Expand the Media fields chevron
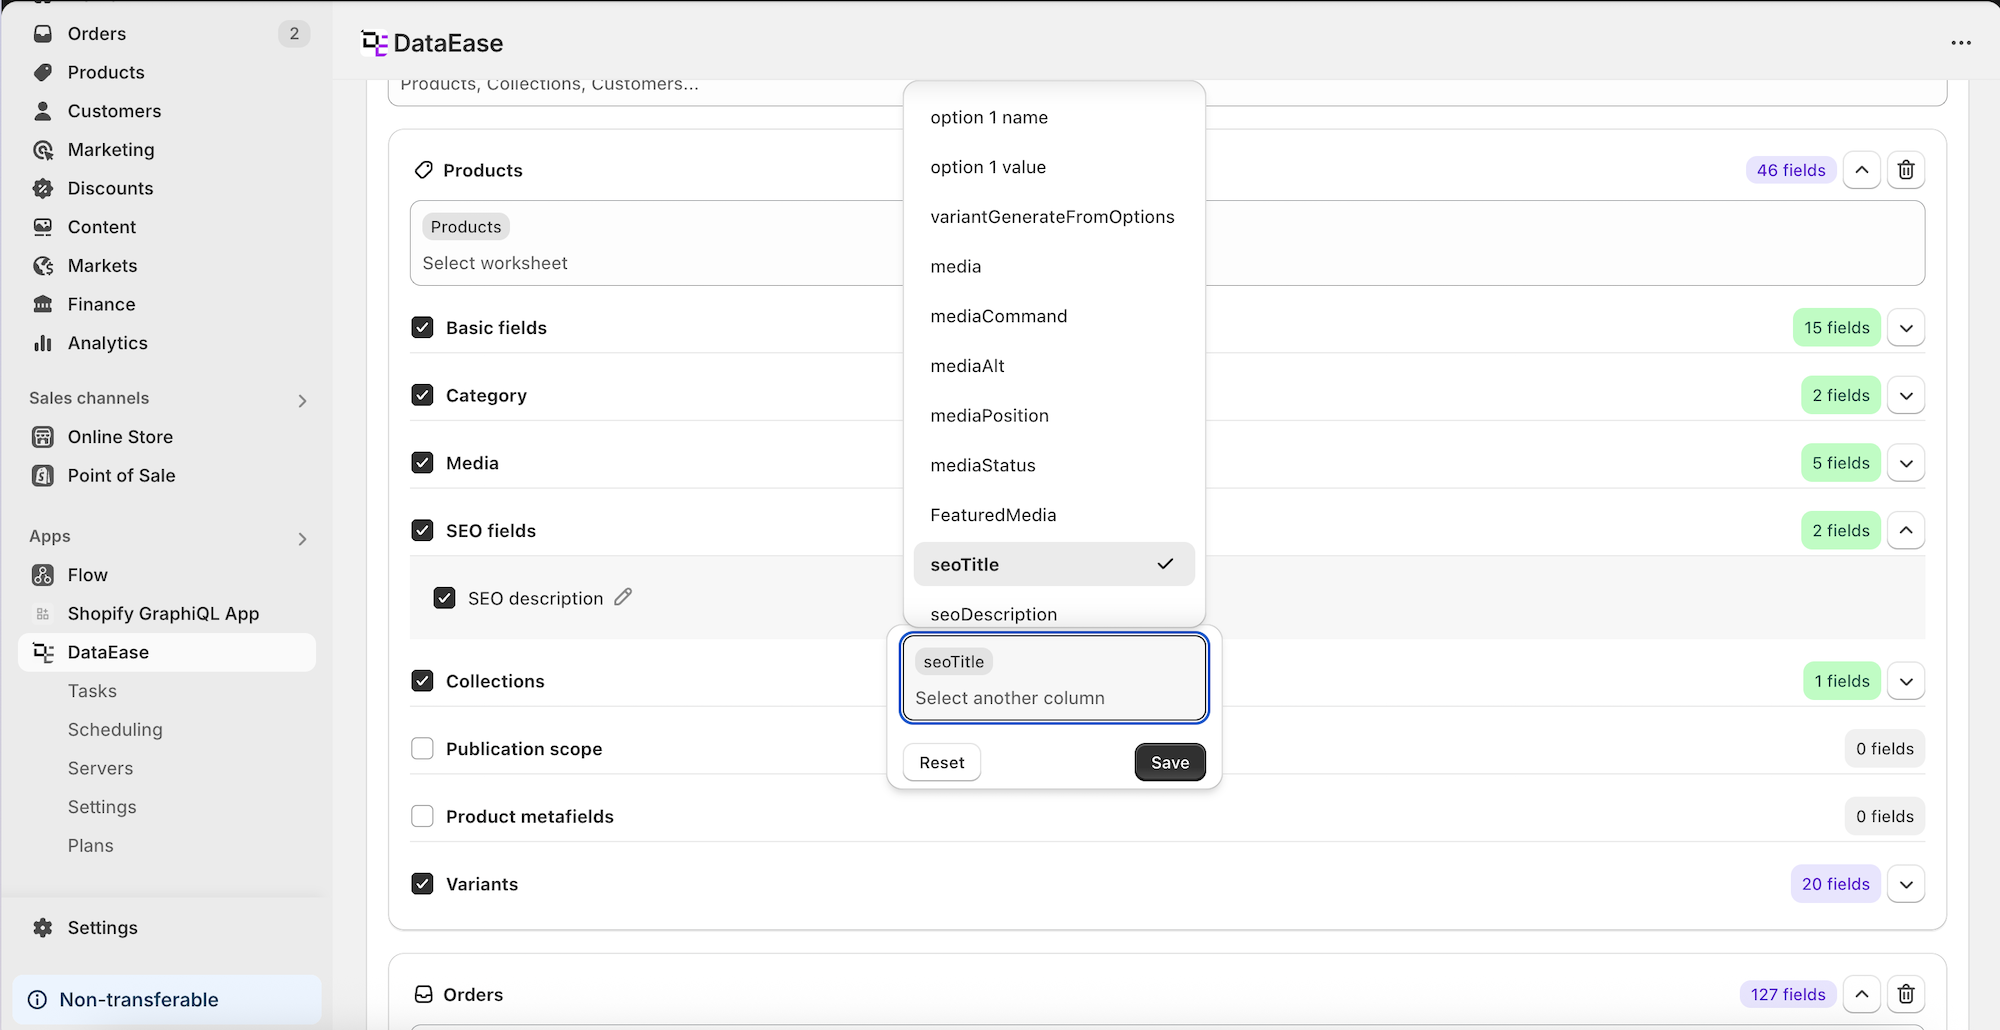2000x1030 pixels. point(1906,463)
